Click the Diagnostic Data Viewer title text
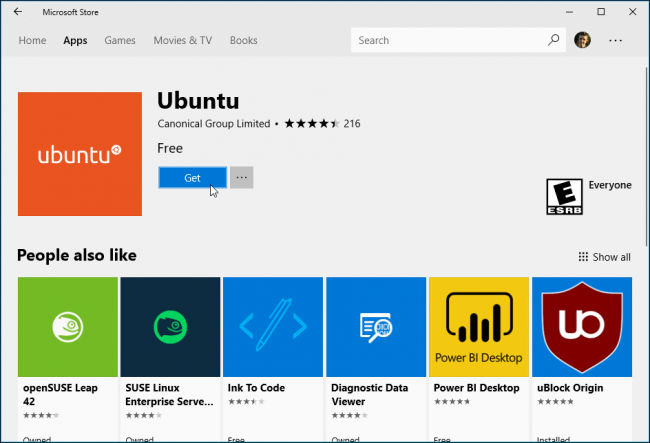Viewport: 650px width, 443px height. [x=369, y=395]
